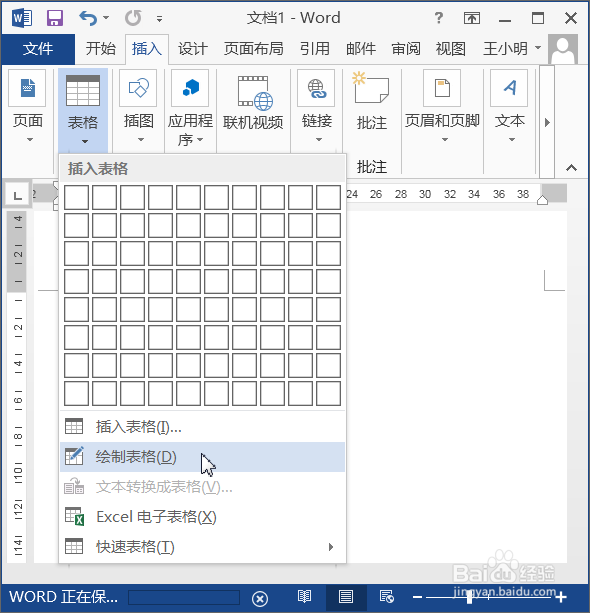Screen dimensions: 590x613
Task: Pick the last cell of the grid's first row
Action: coord(328,197)
